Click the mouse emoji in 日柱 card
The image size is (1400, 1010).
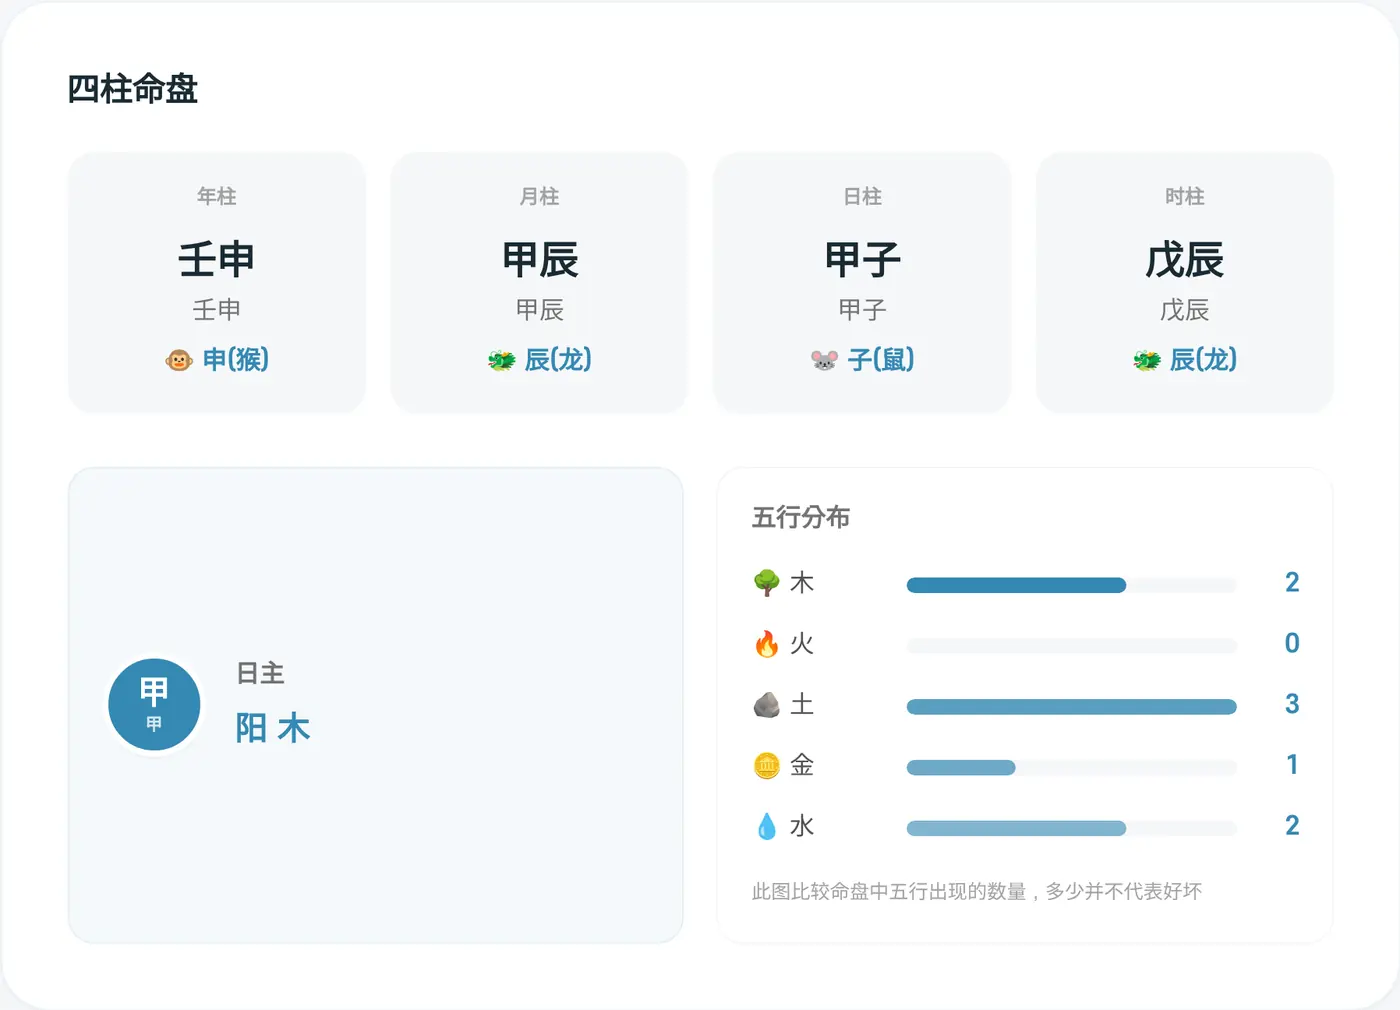[x=824, y=360]
